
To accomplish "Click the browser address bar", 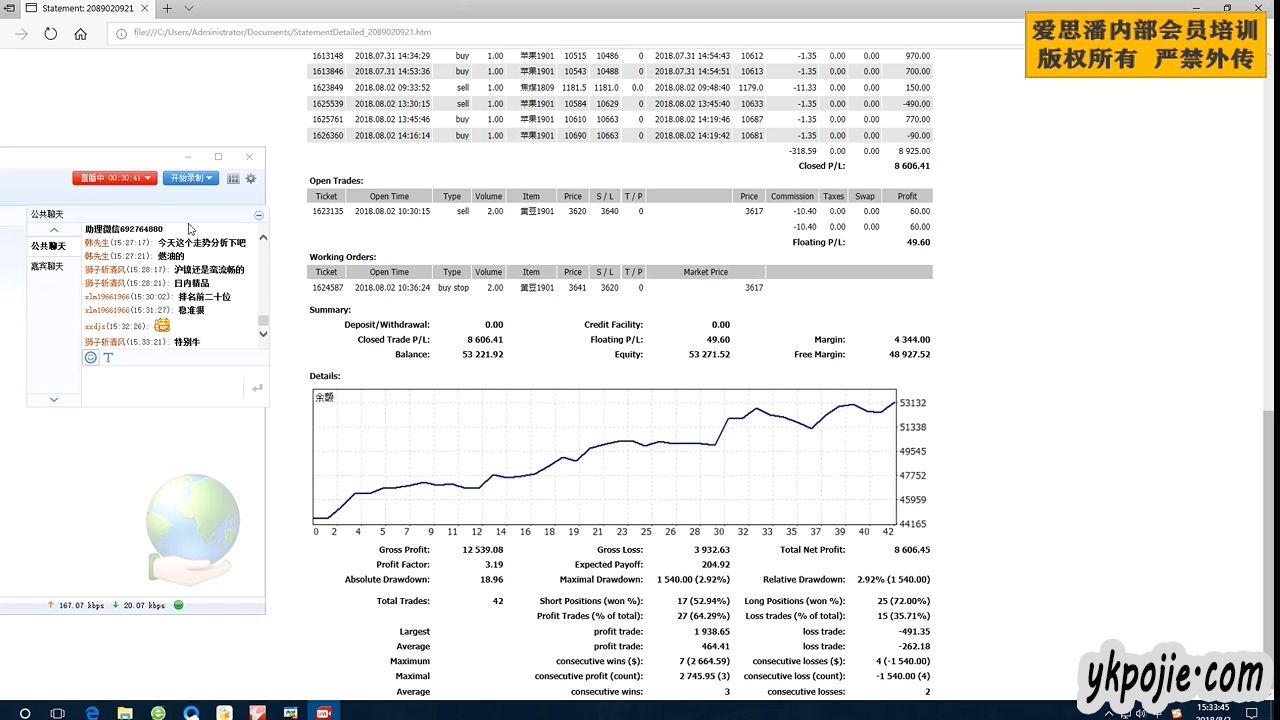I will pyautogui.click(x=500, y=33).
